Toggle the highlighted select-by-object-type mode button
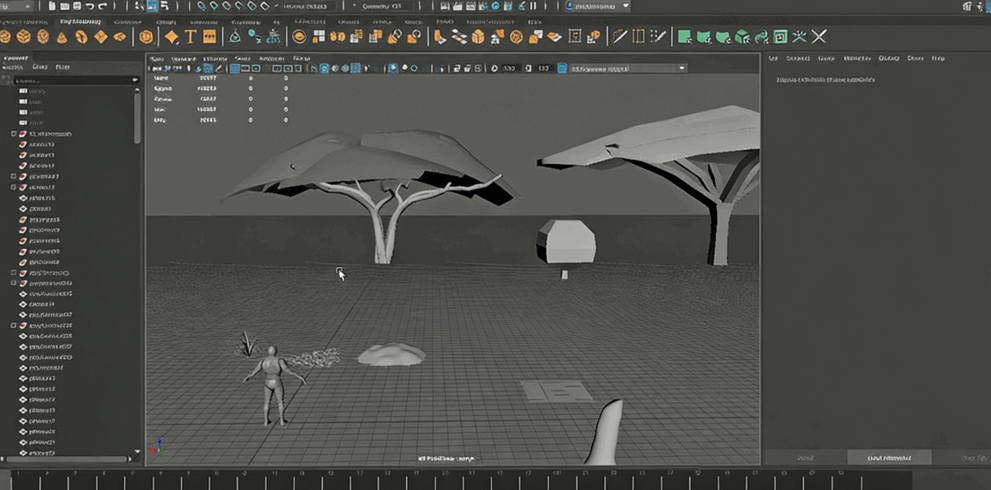 click(153, 6)
